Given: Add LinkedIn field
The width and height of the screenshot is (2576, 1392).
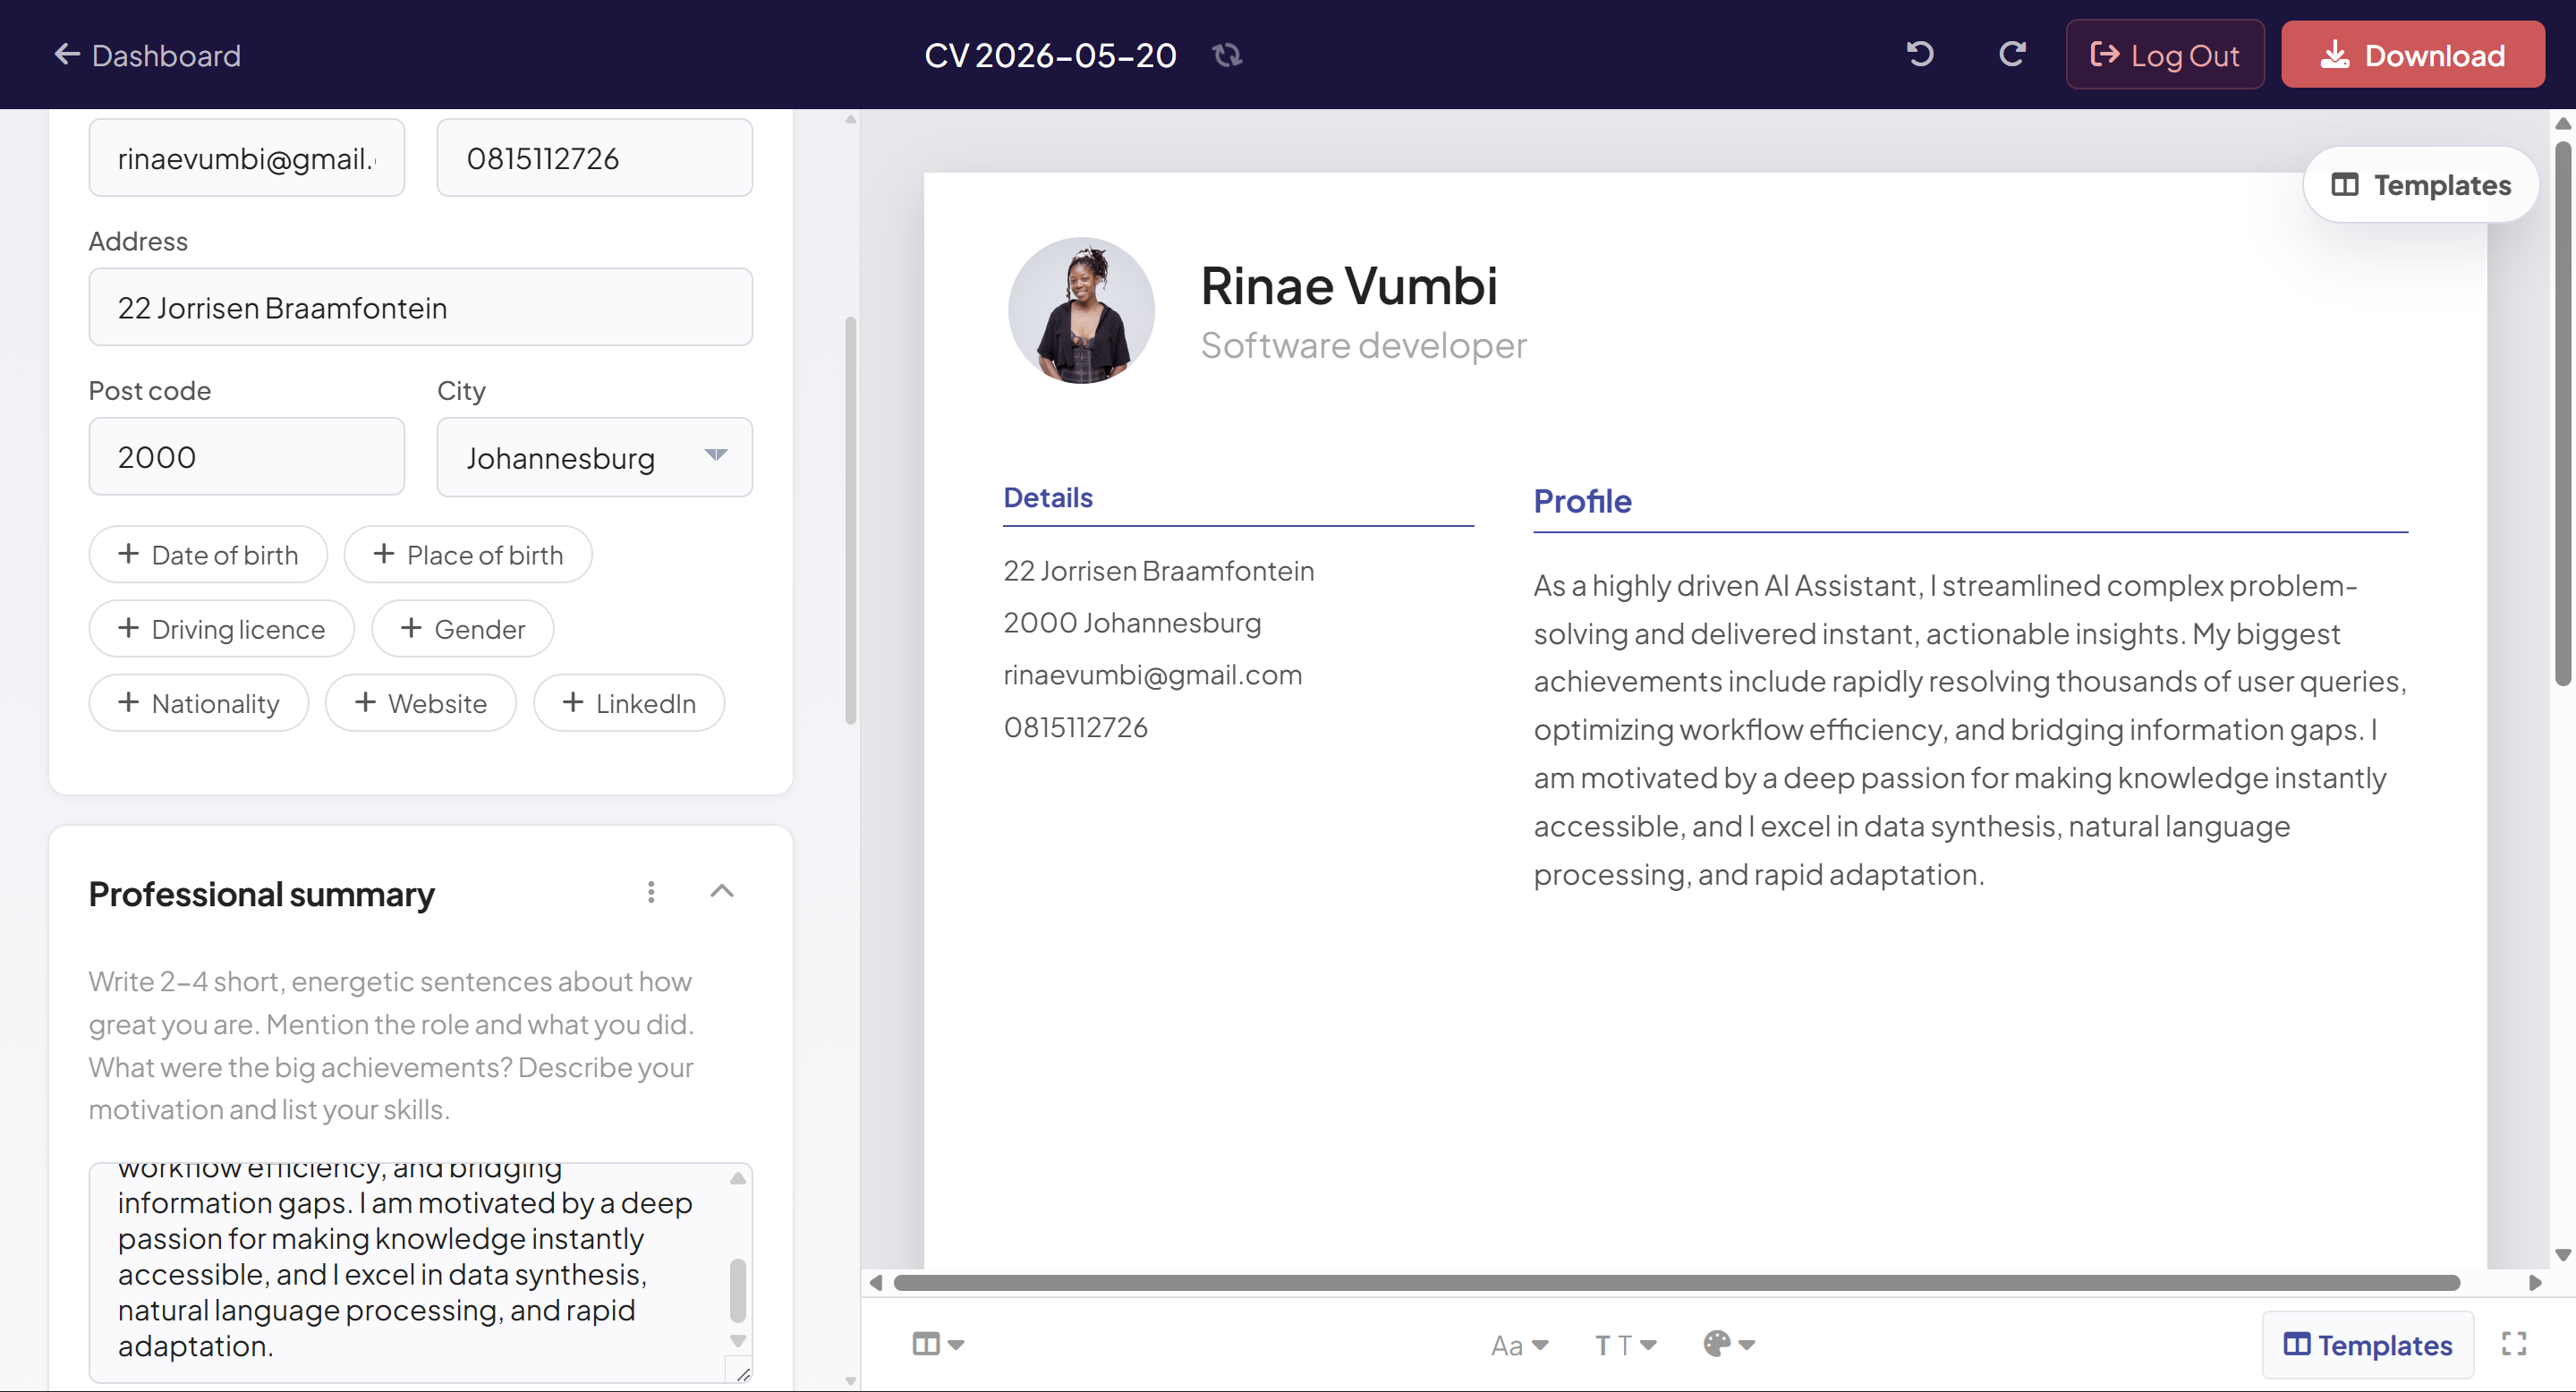Looking at the screenshot, I should pyautogui.click(x=629, y=702).
